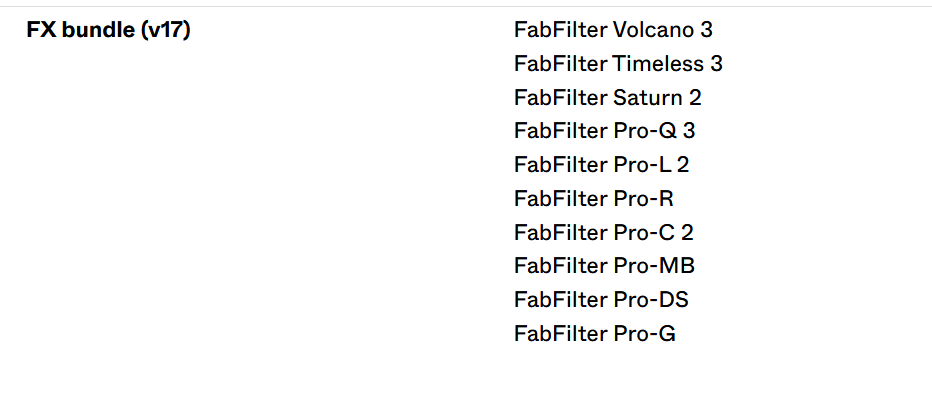Click the word Timeless in the second entry
Screen dimensions: 932x417
click(658, 64)
